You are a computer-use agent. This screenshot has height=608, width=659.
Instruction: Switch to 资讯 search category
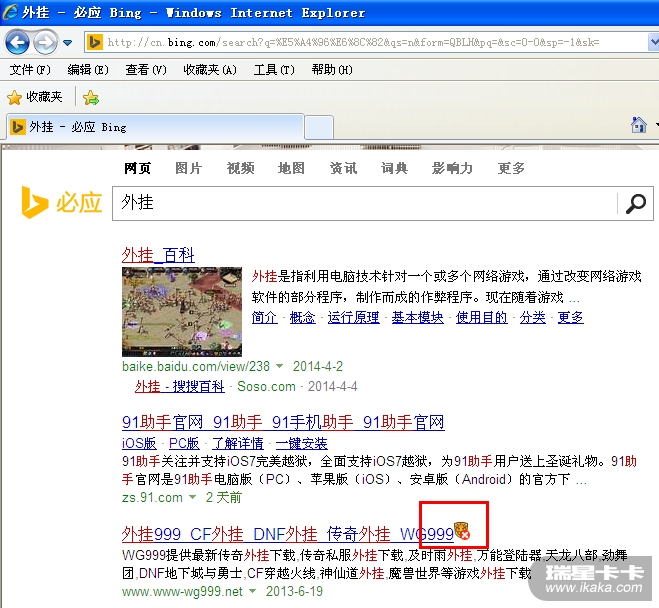click(343, 168)
